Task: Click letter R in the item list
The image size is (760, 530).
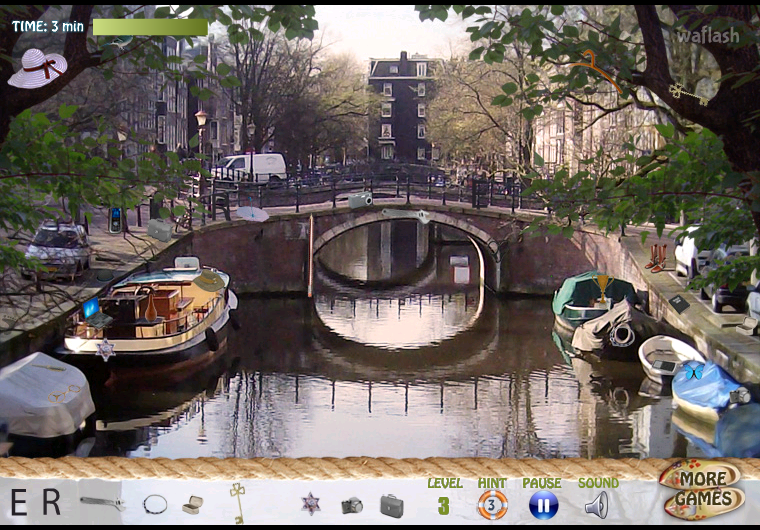Action: 50,501
